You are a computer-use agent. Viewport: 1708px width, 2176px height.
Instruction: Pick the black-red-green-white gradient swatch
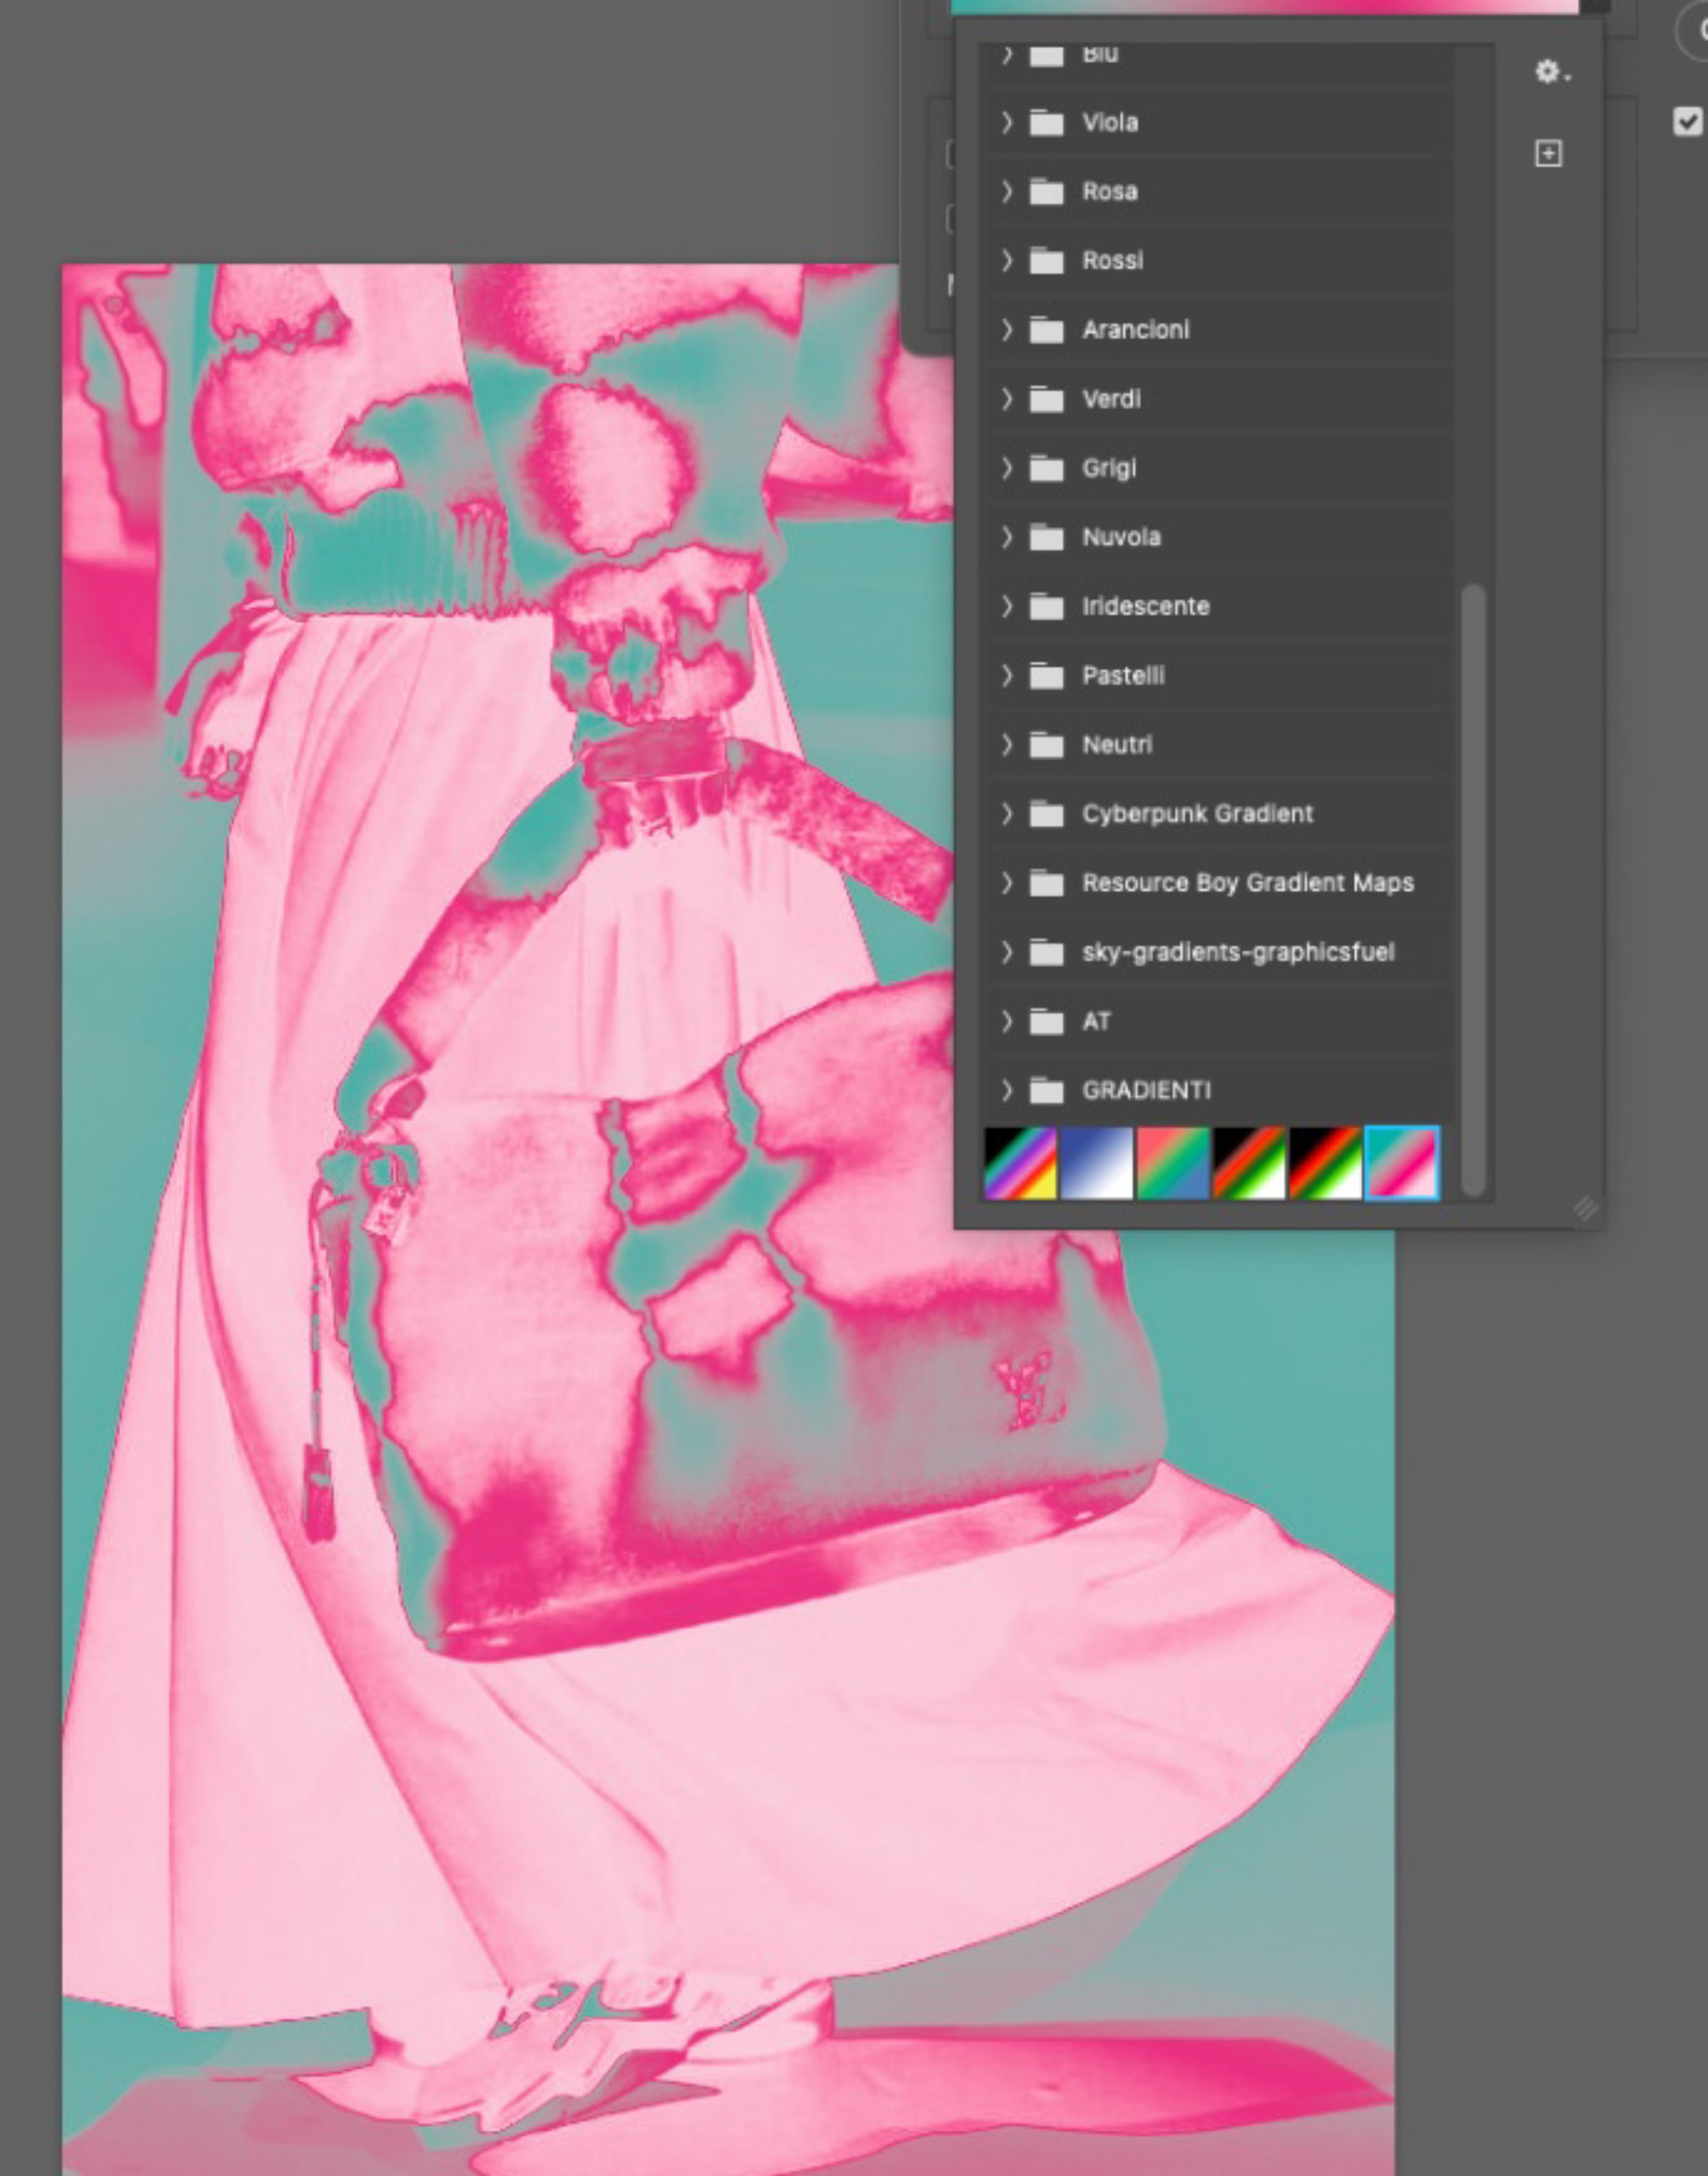point(1248,1163)
